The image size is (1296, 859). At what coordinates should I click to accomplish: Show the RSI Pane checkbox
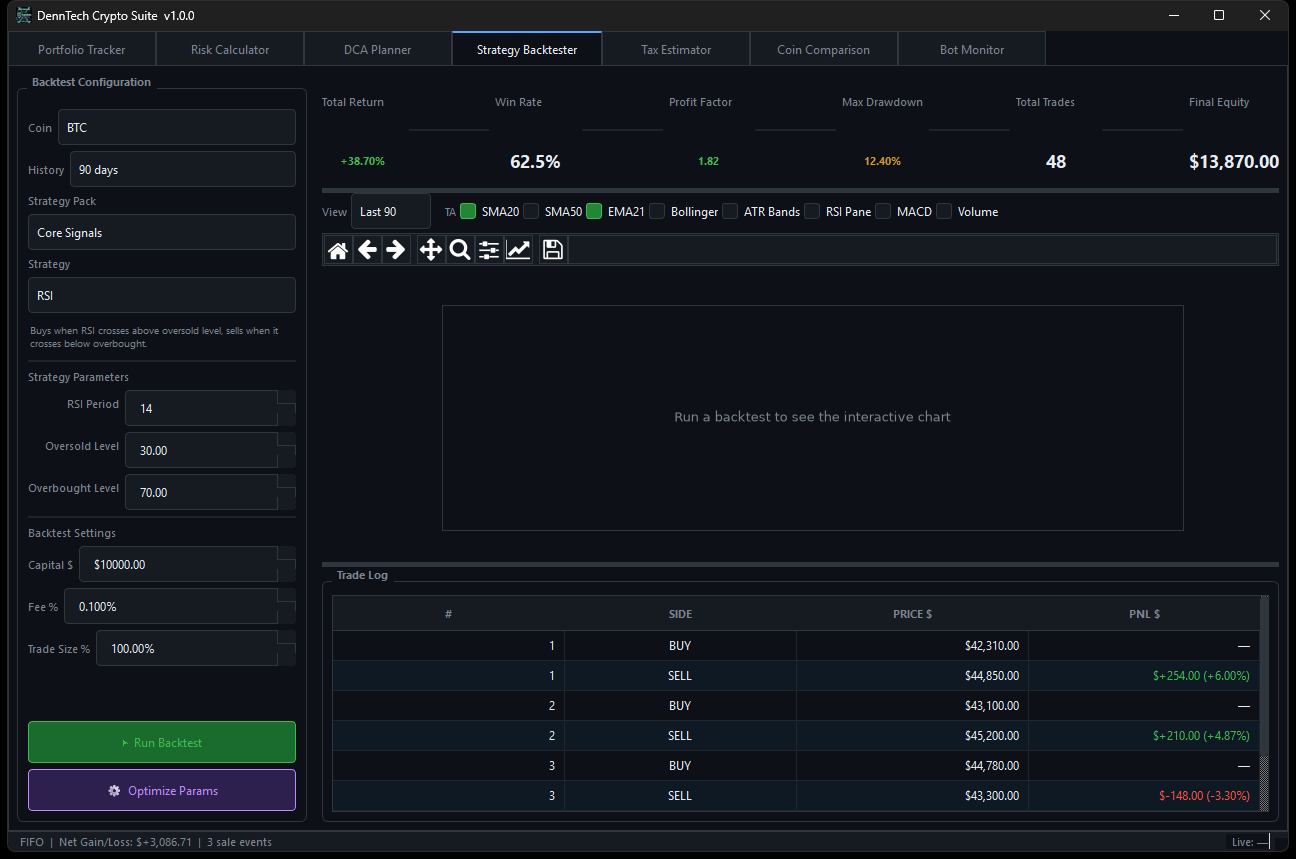(x=812, y=211)
